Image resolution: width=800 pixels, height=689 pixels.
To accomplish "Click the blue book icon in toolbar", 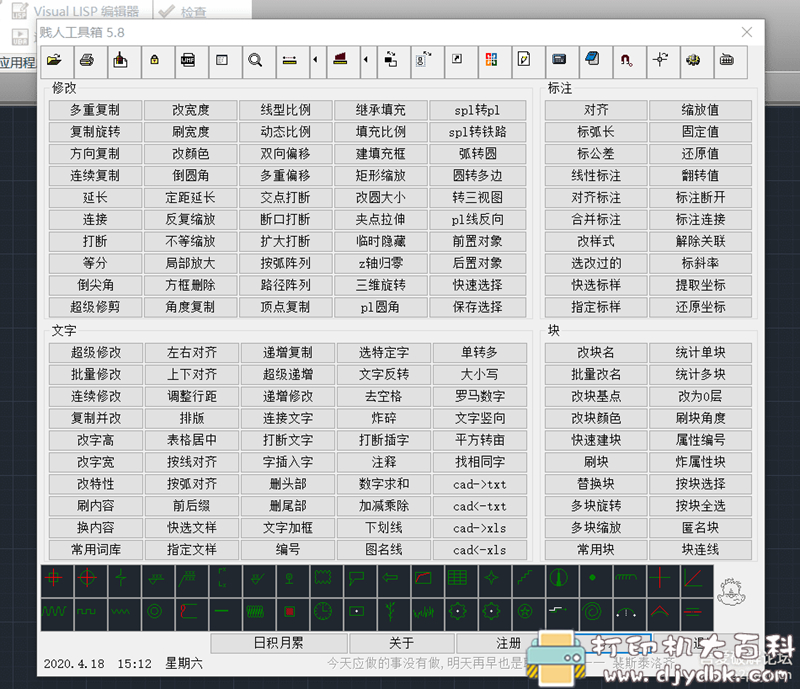I will click(595, 61).
